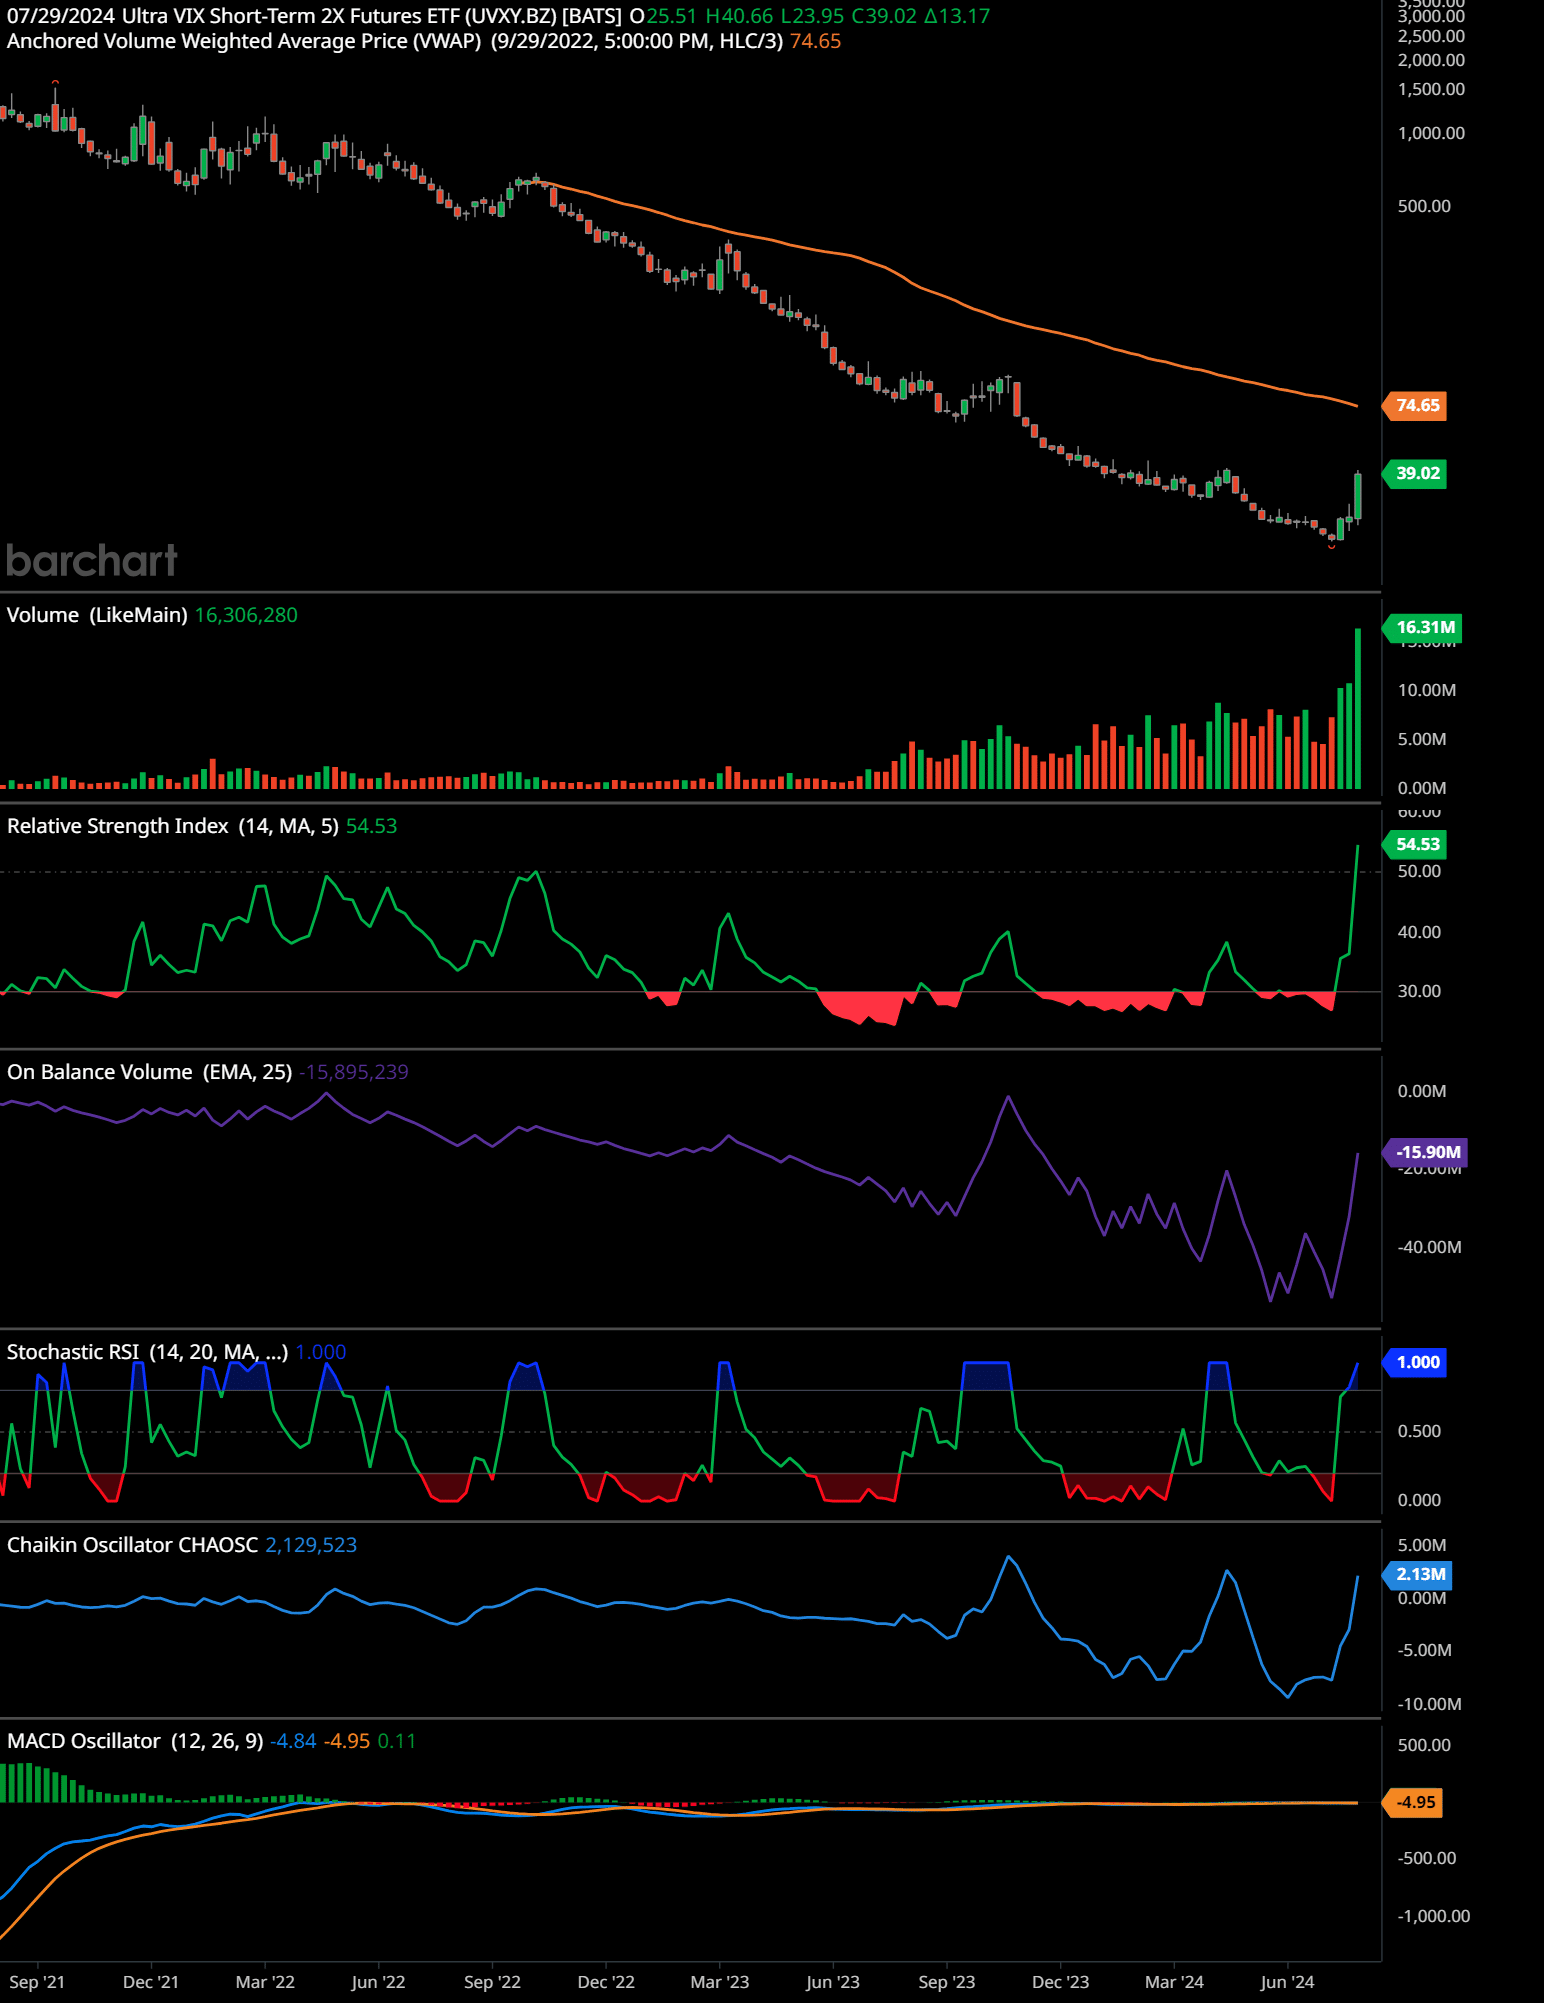This screenshot has height=2003, width=1544.
Task: Click the -10.00M Chaikin axis label
Action: tap(1430, 1705)
